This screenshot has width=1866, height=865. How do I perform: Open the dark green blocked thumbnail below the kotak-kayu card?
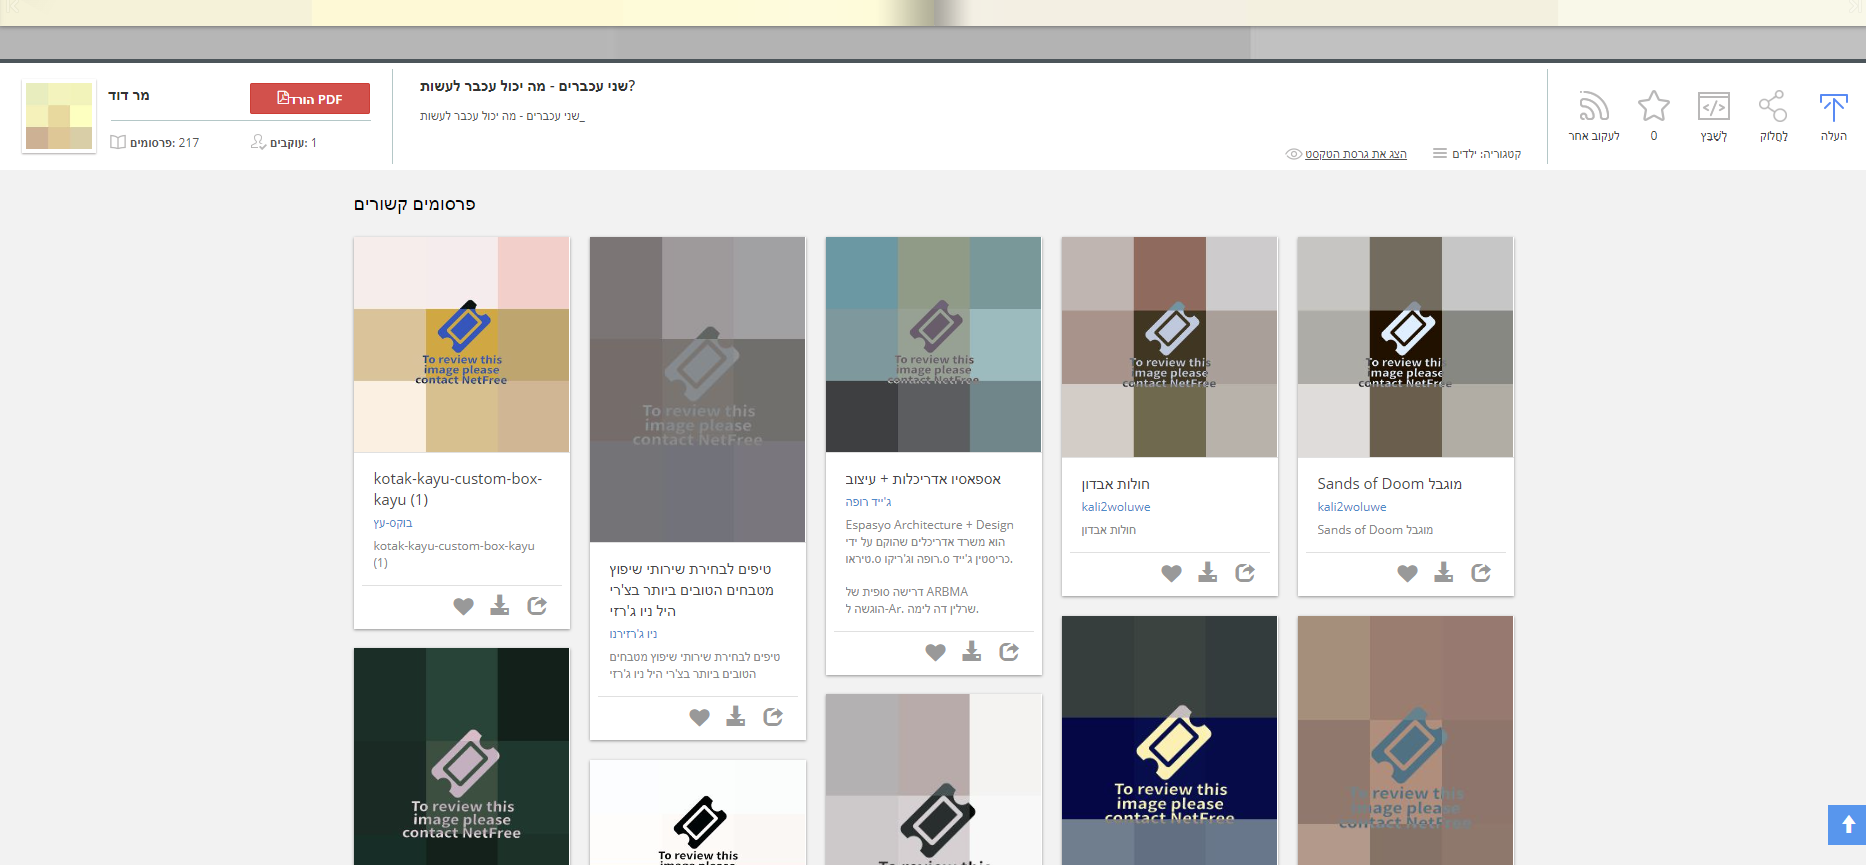(462, 756)
